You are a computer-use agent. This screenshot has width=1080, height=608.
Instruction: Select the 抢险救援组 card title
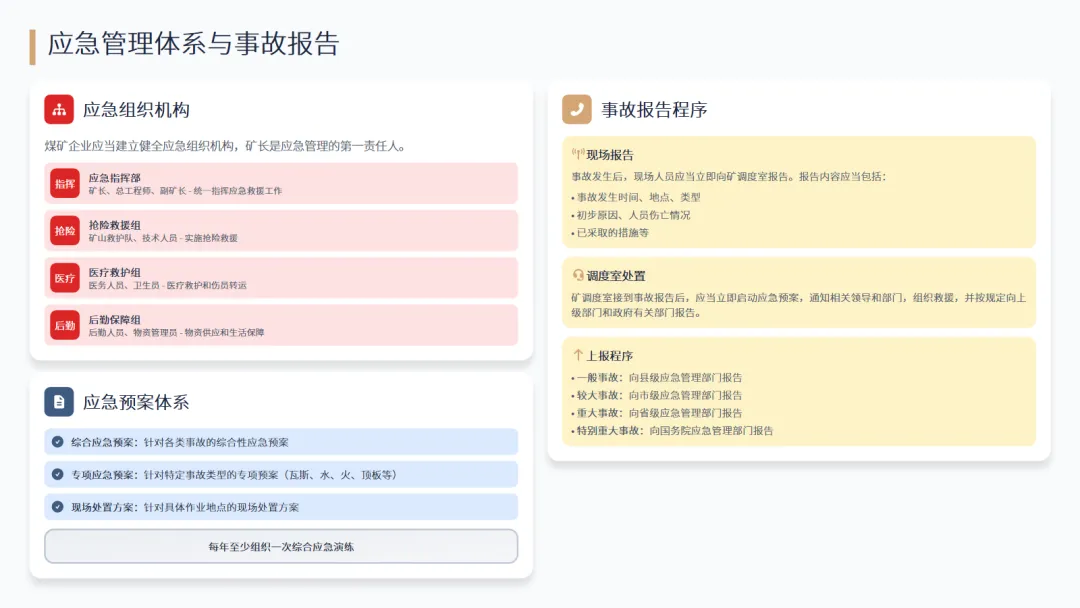114,225
